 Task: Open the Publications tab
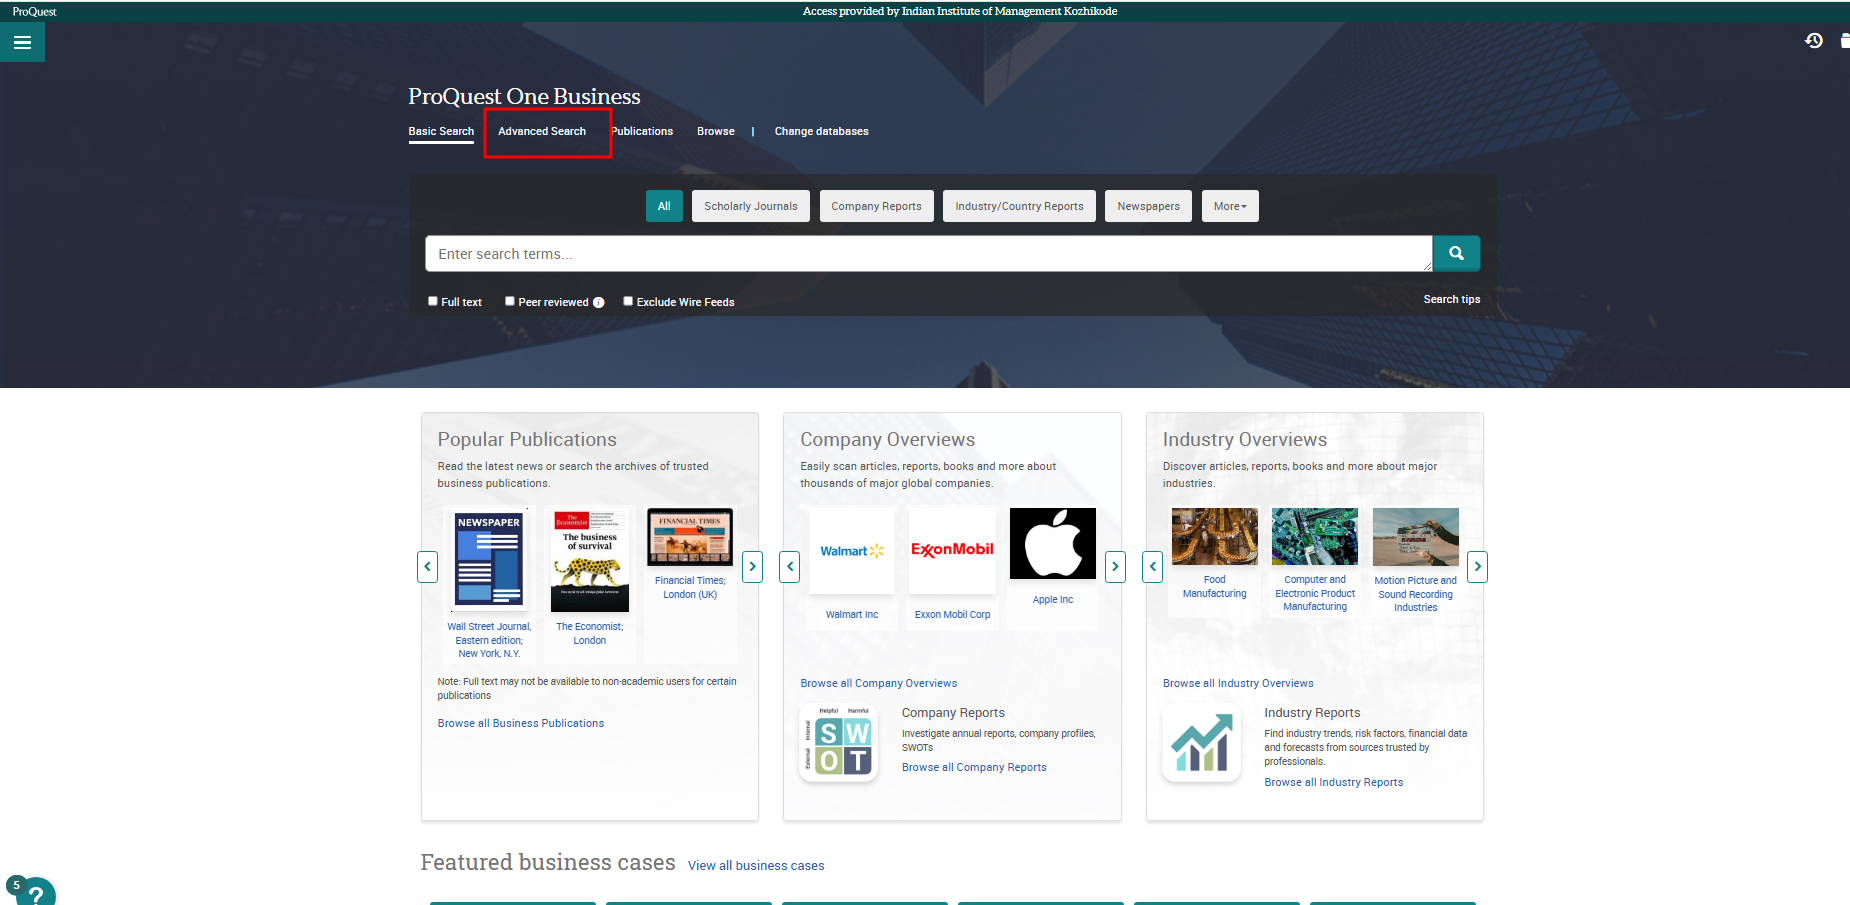(x=642, y=132)
